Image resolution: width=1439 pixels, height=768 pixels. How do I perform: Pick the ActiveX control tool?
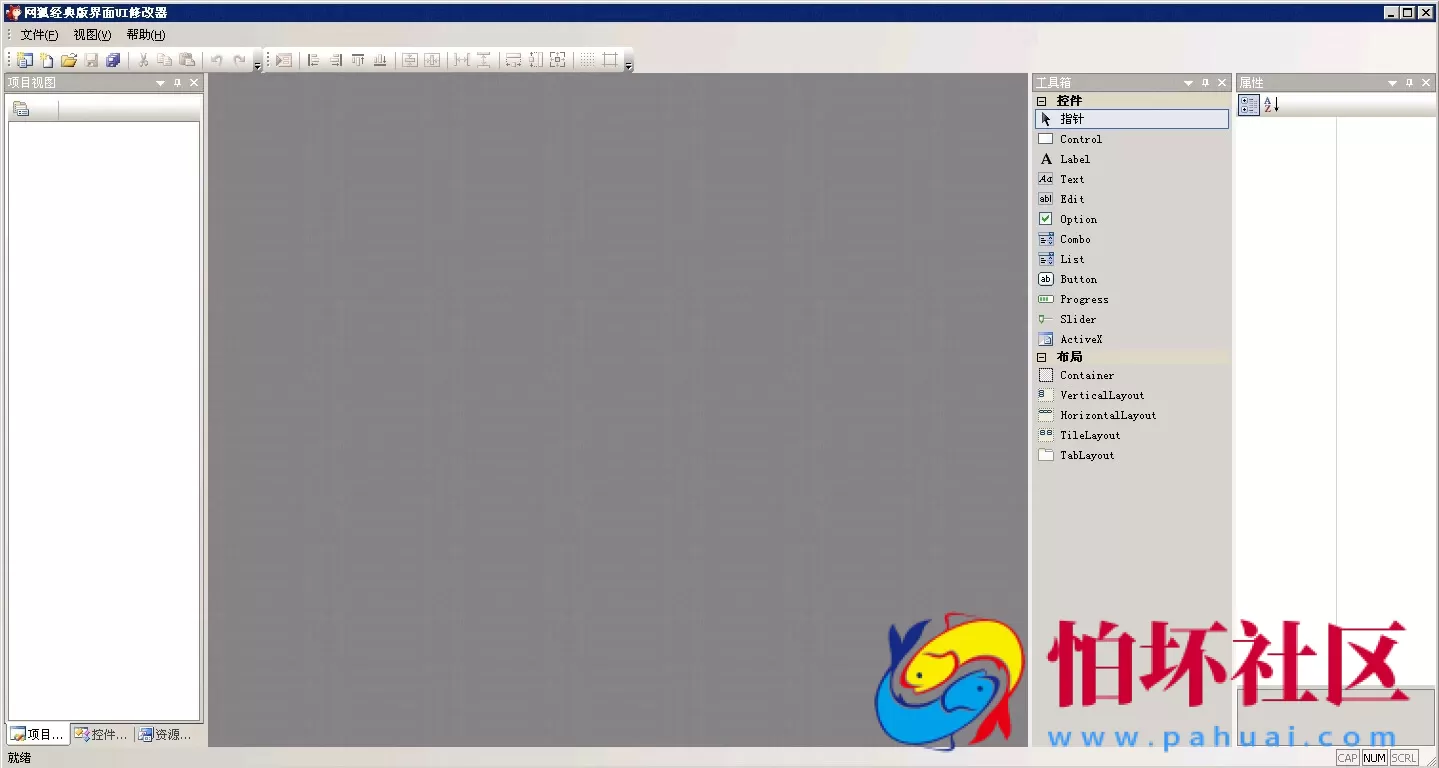coord(1080,339)
